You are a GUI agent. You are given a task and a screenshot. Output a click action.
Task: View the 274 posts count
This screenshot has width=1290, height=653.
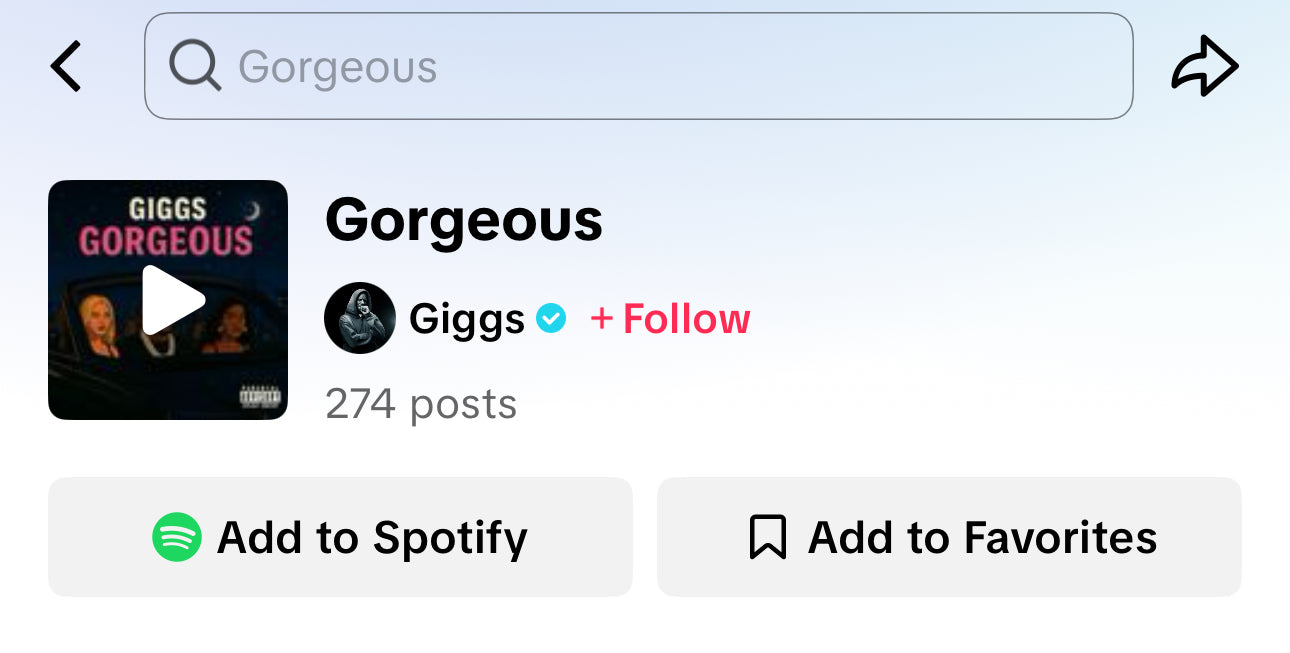(x=421, y=404)
